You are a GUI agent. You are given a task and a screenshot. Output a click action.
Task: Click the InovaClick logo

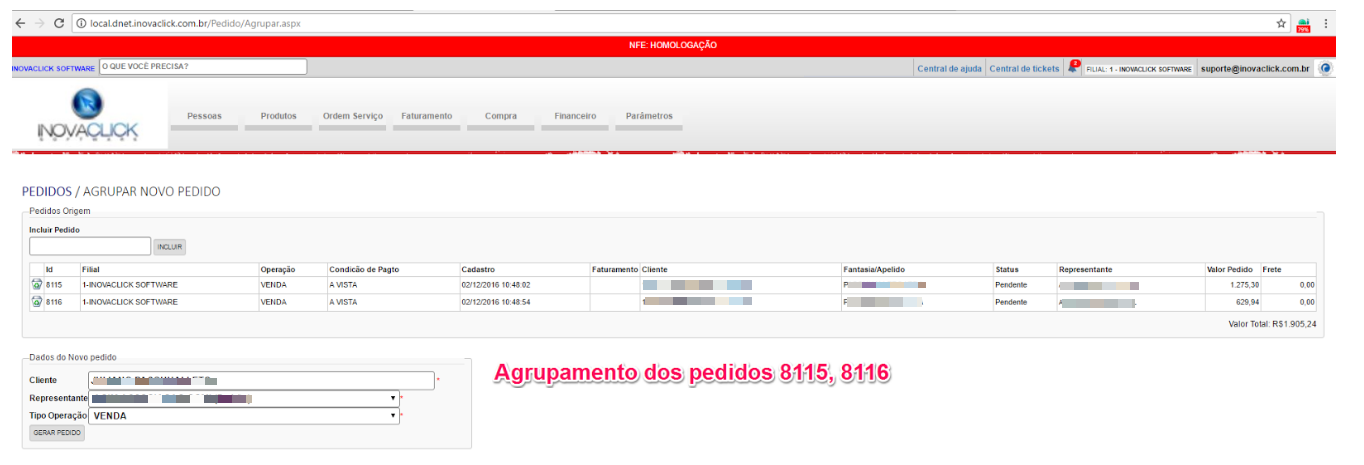[x=87, y=117]
